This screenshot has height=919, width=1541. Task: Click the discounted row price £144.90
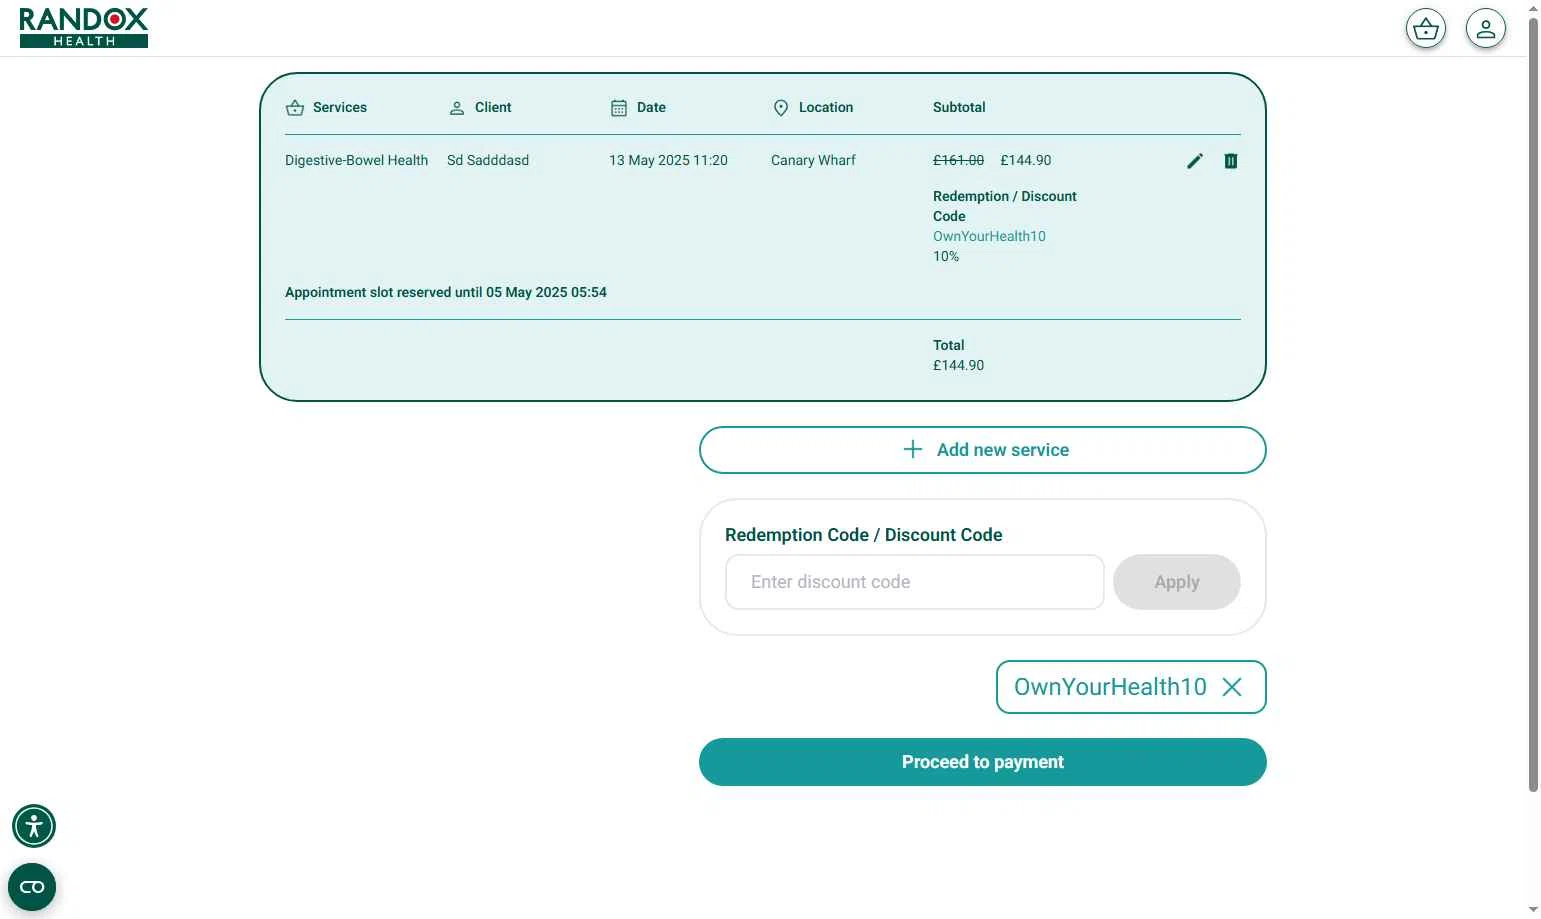[1026, 160]
